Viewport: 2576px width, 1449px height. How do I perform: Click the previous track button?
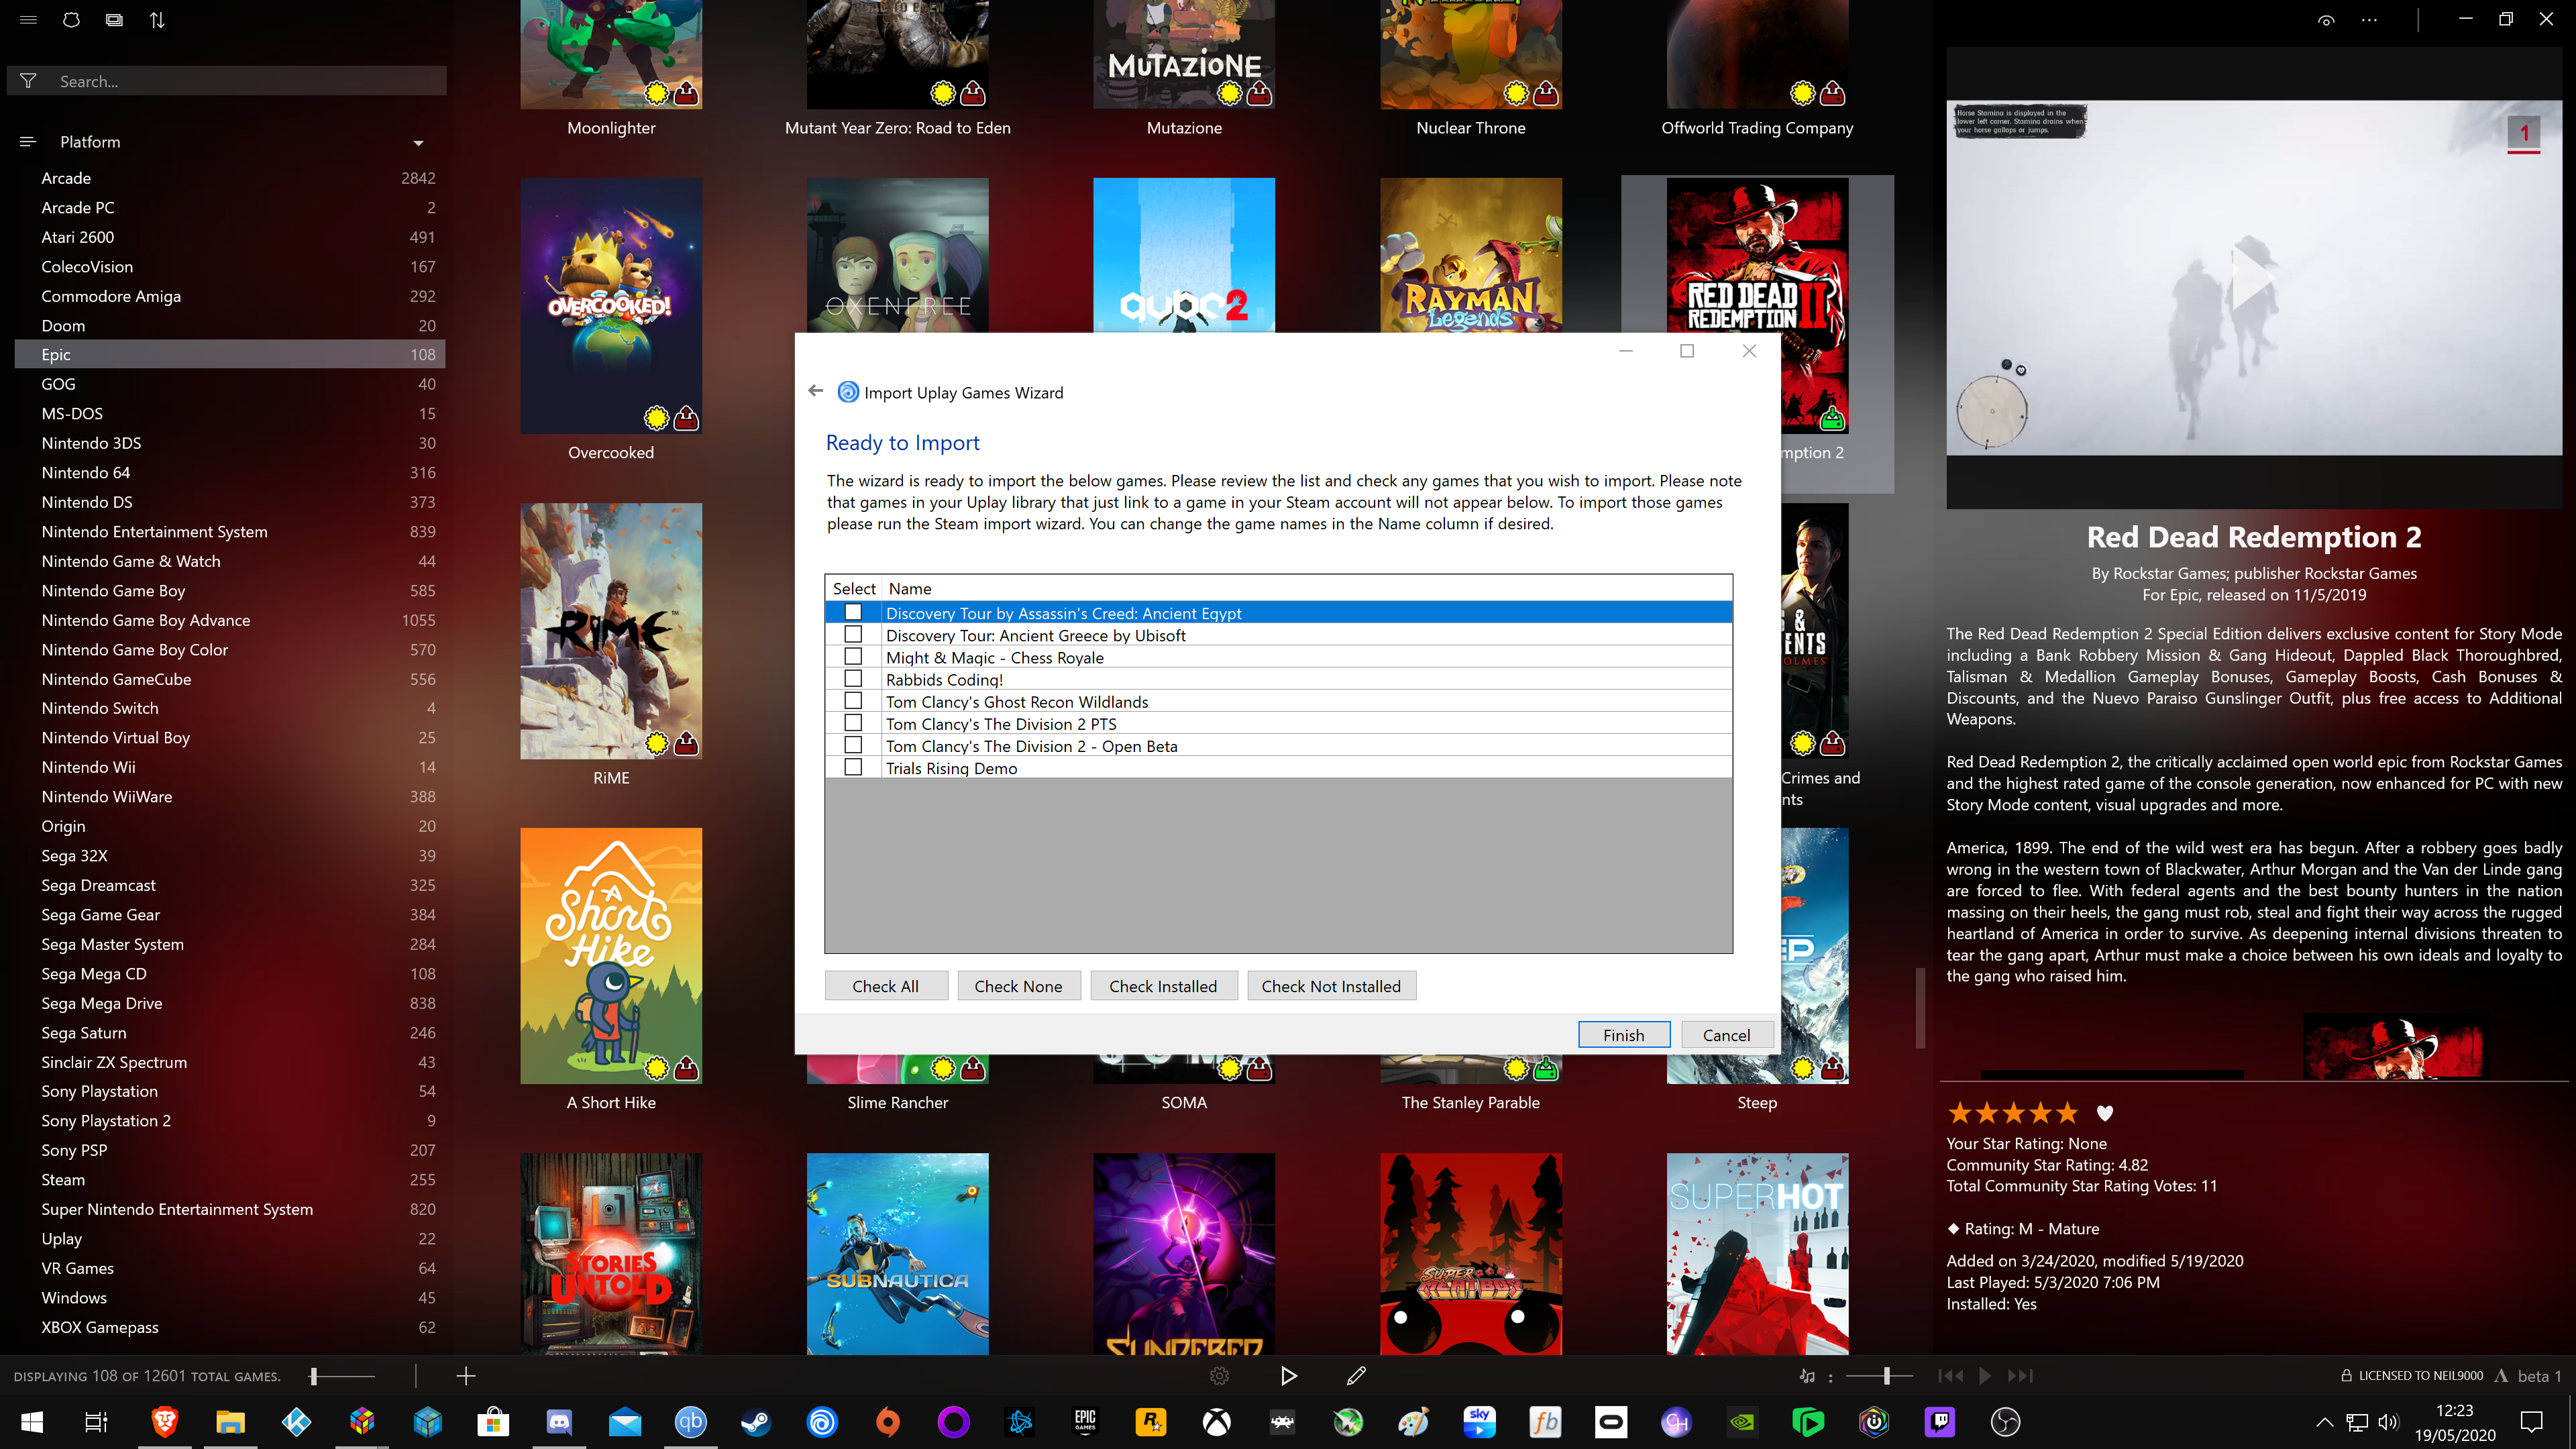pyautogui.click(x=1950, y=1376)
